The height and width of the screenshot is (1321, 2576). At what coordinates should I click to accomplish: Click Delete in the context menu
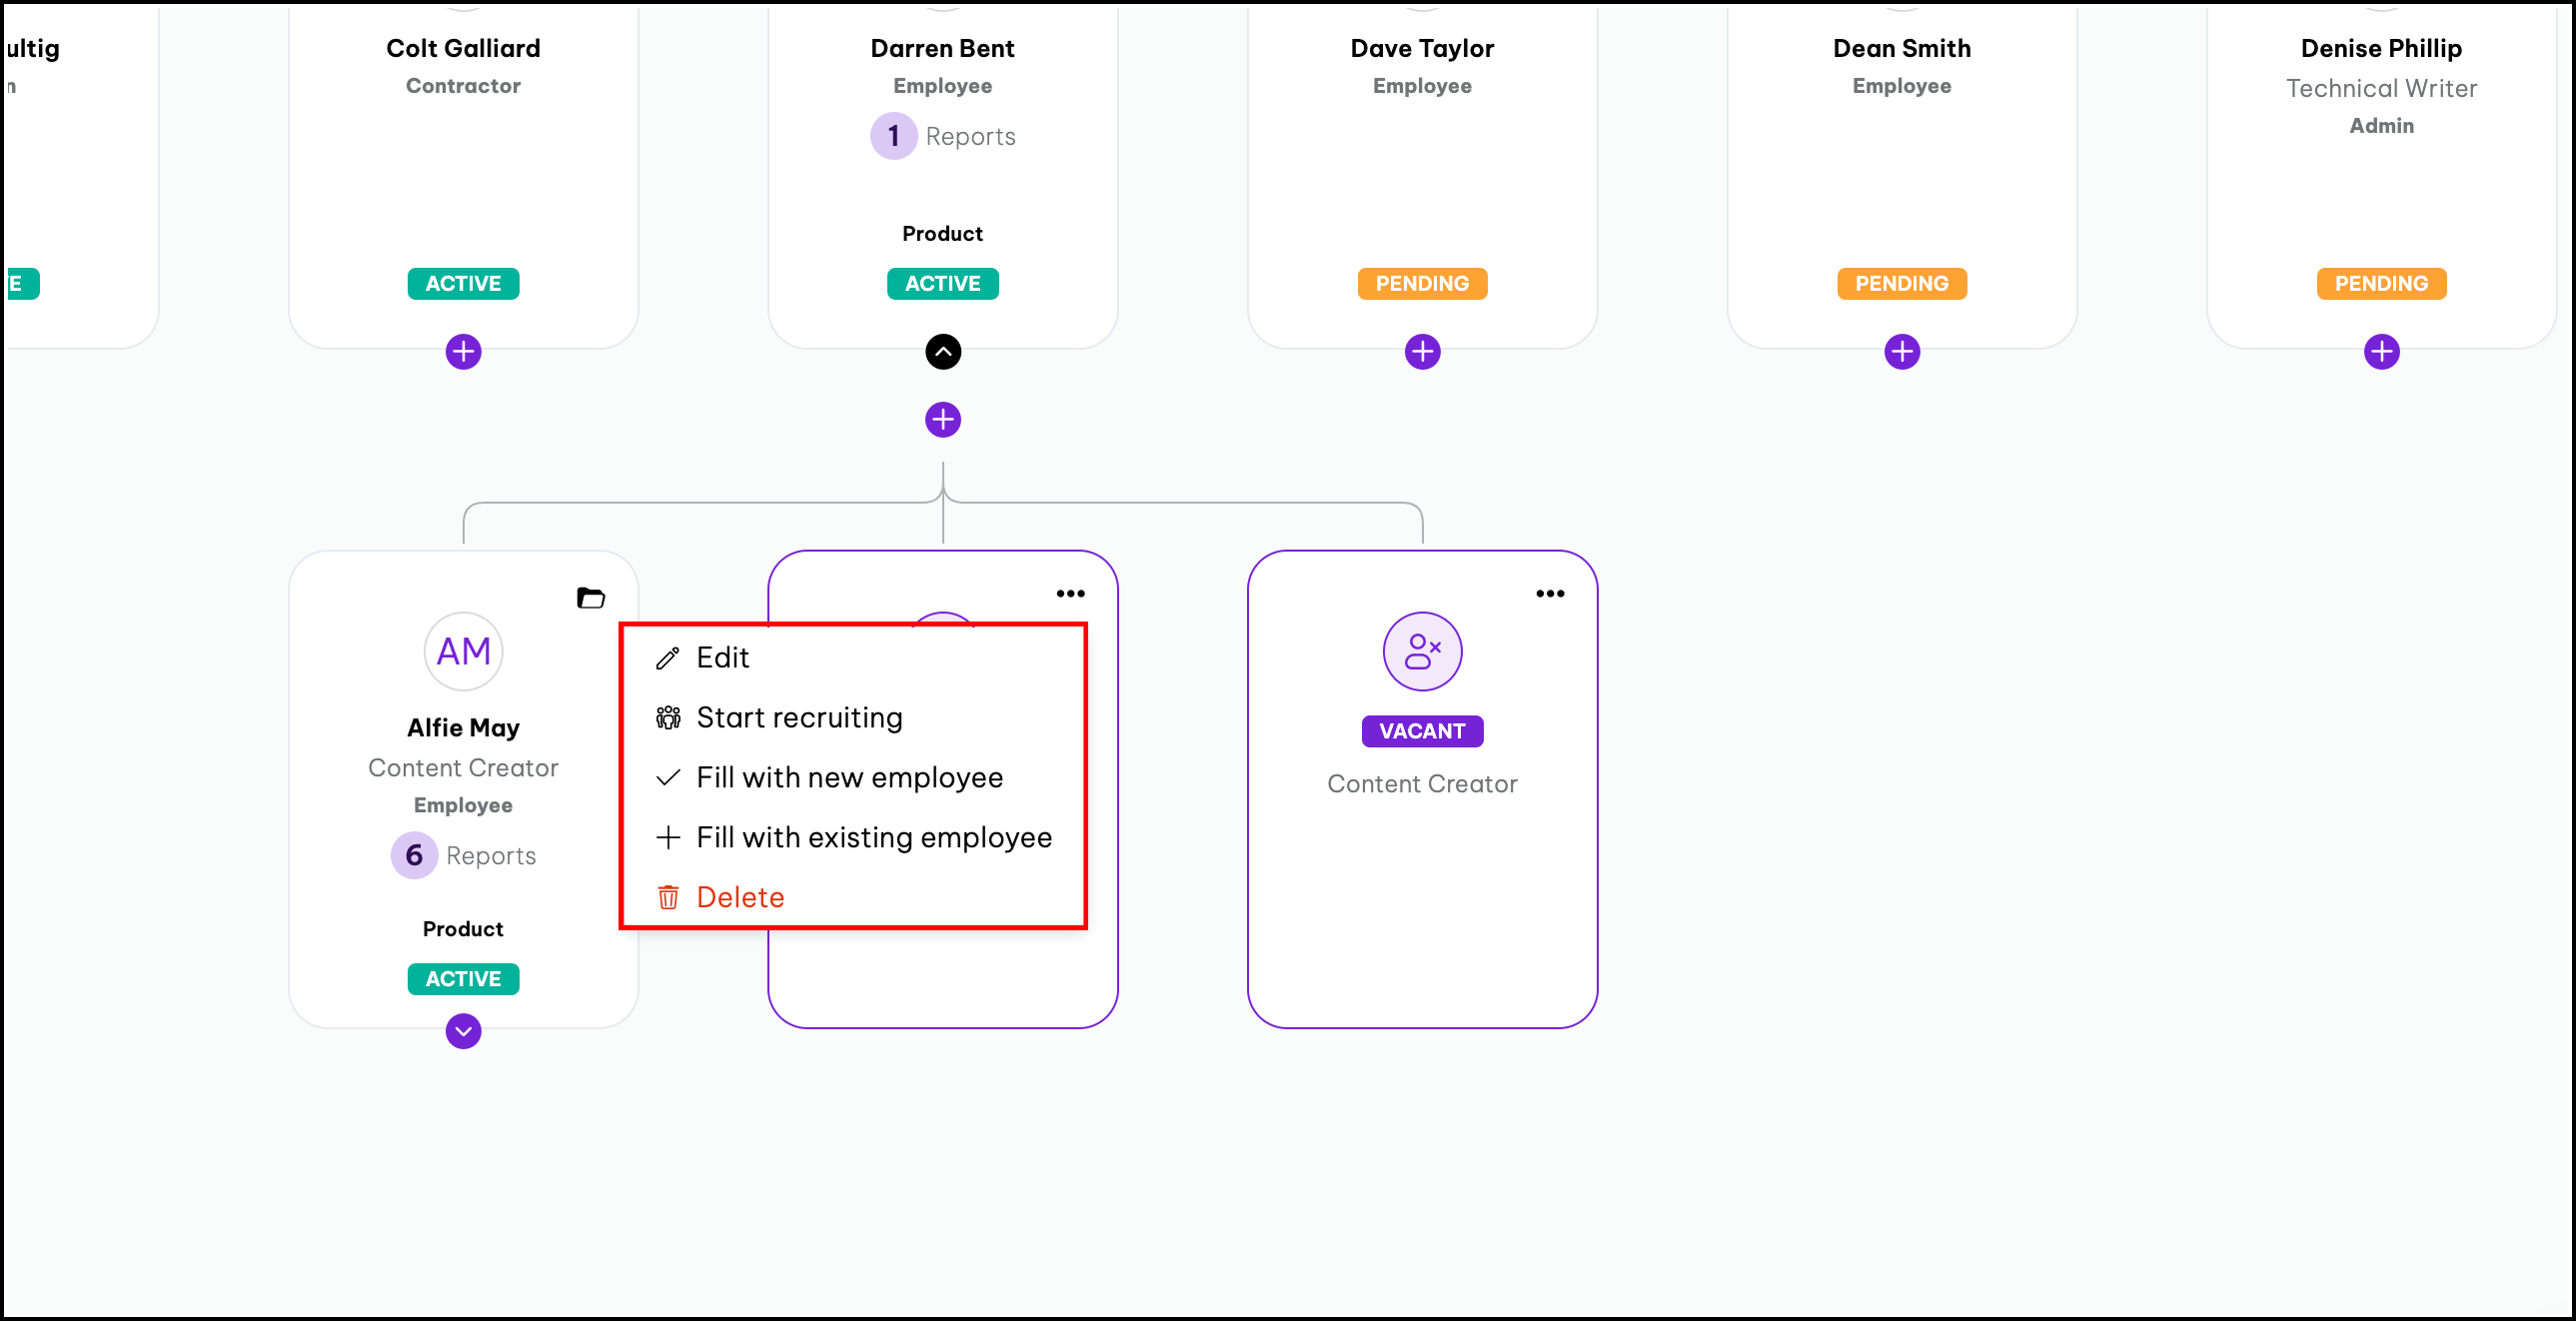click(739, 898)
